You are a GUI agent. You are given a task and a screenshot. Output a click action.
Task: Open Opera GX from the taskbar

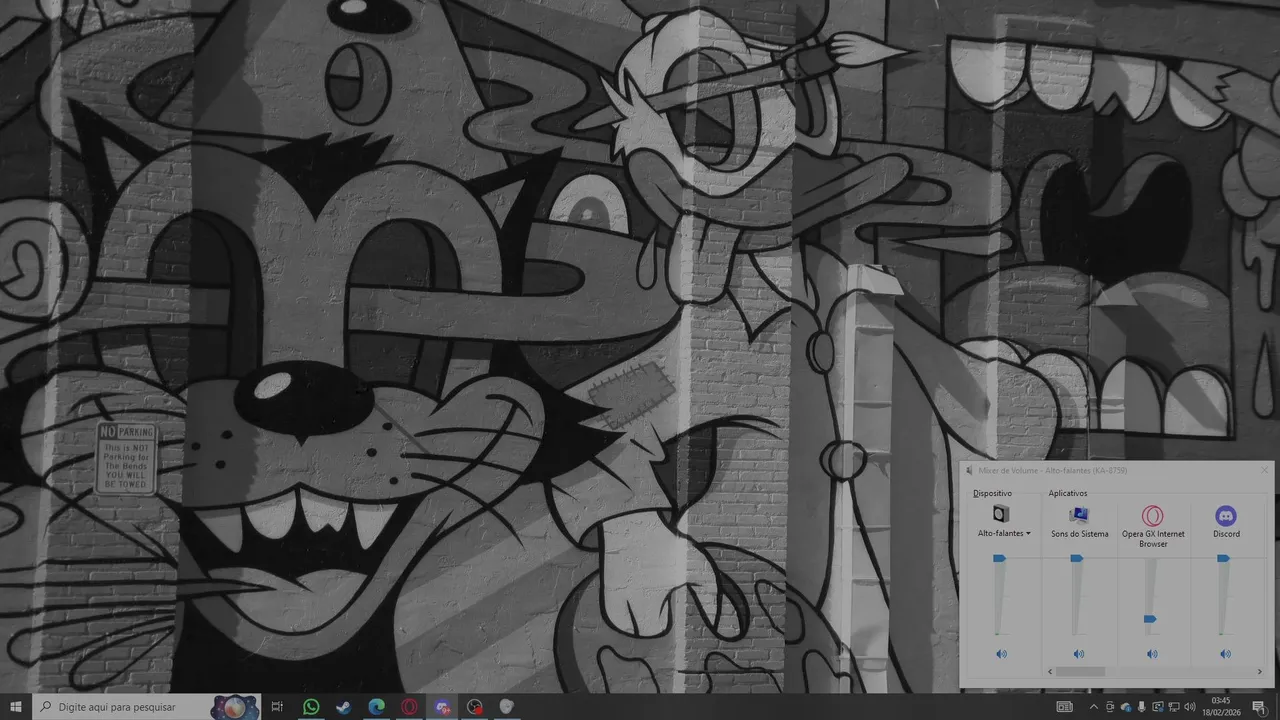409,707
